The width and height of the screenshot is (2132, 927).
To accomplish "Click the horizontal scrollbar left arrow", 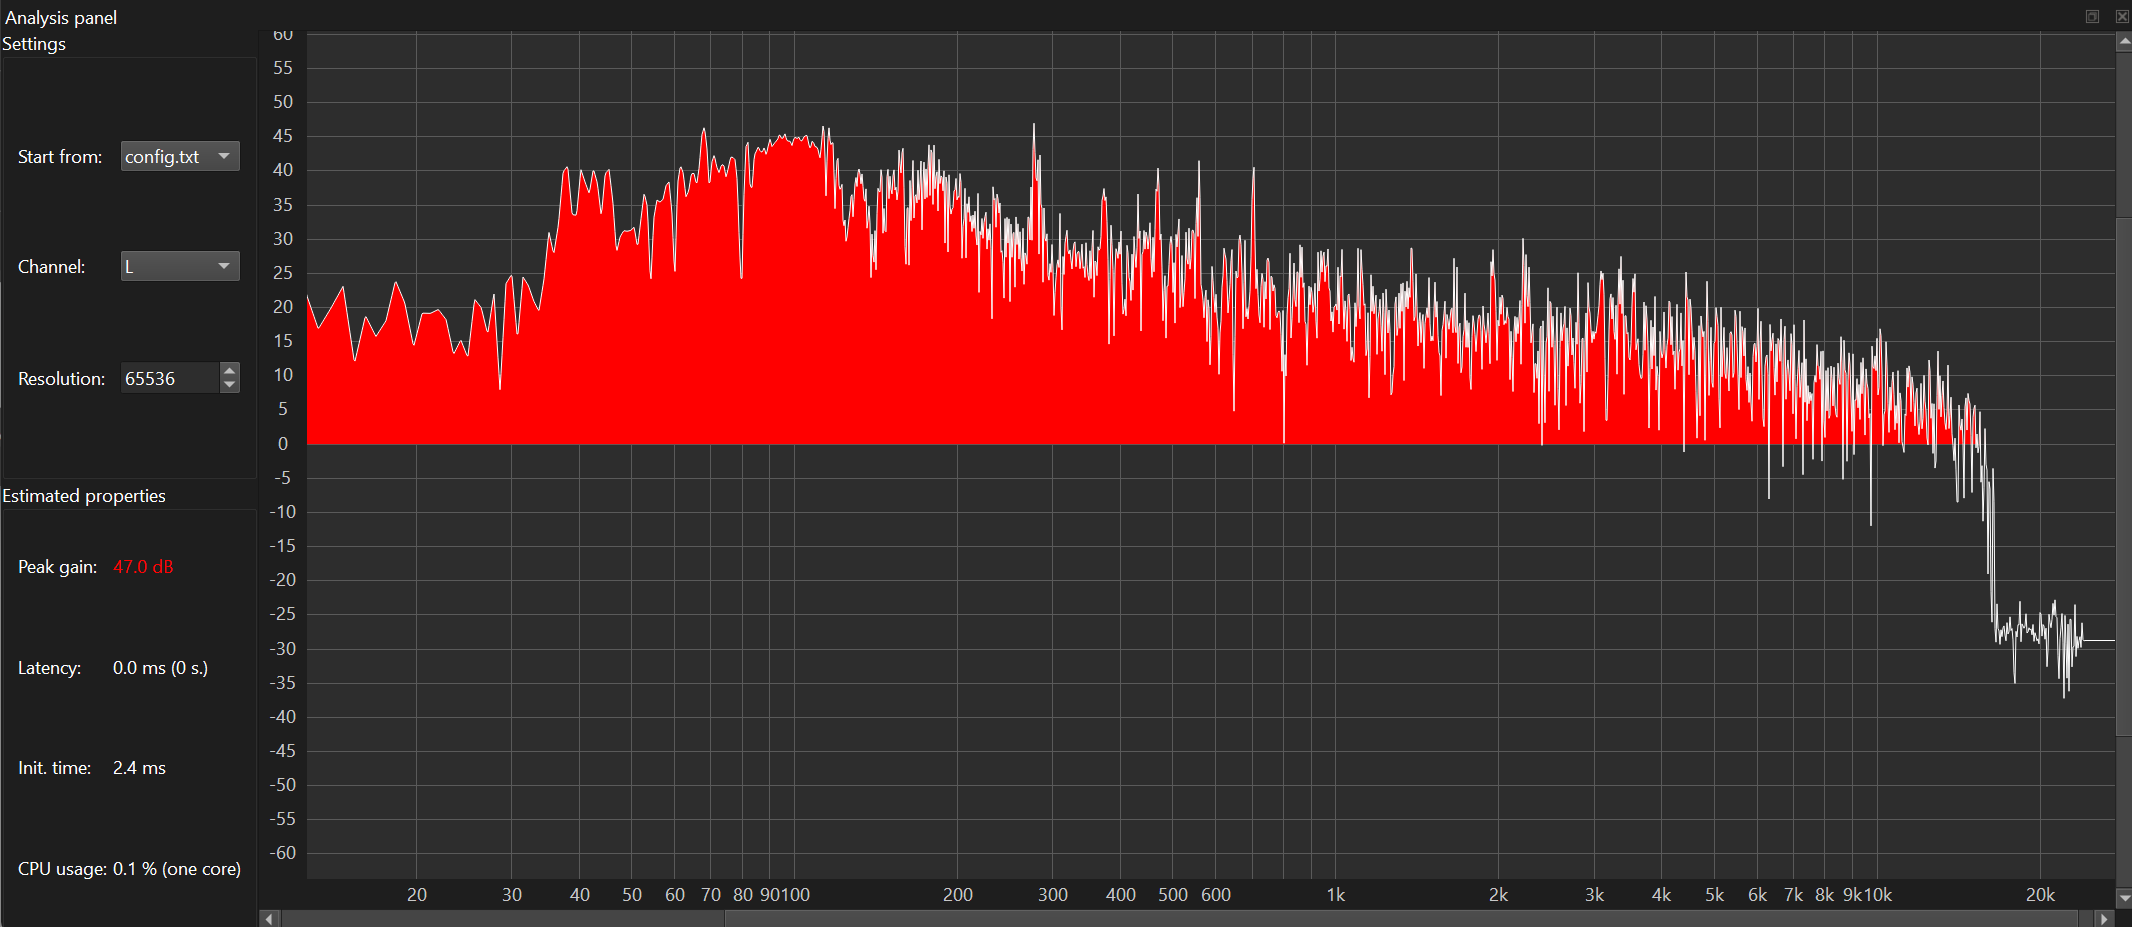I will (x=269, y=918).
